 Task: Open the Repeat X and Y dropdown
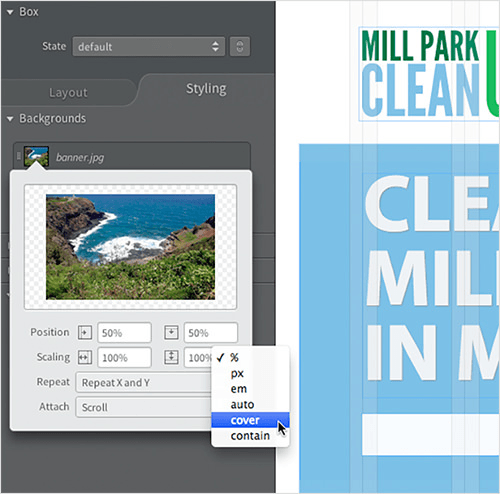coord(144,382)
